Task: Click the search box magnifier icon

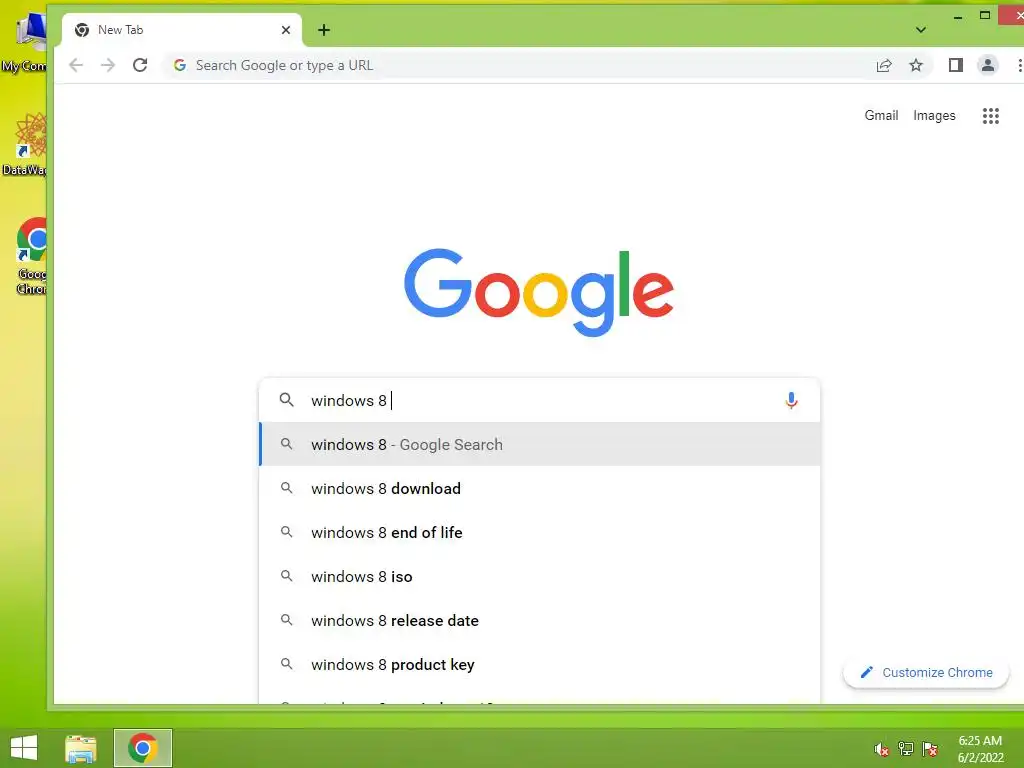Action: [286, 400]
